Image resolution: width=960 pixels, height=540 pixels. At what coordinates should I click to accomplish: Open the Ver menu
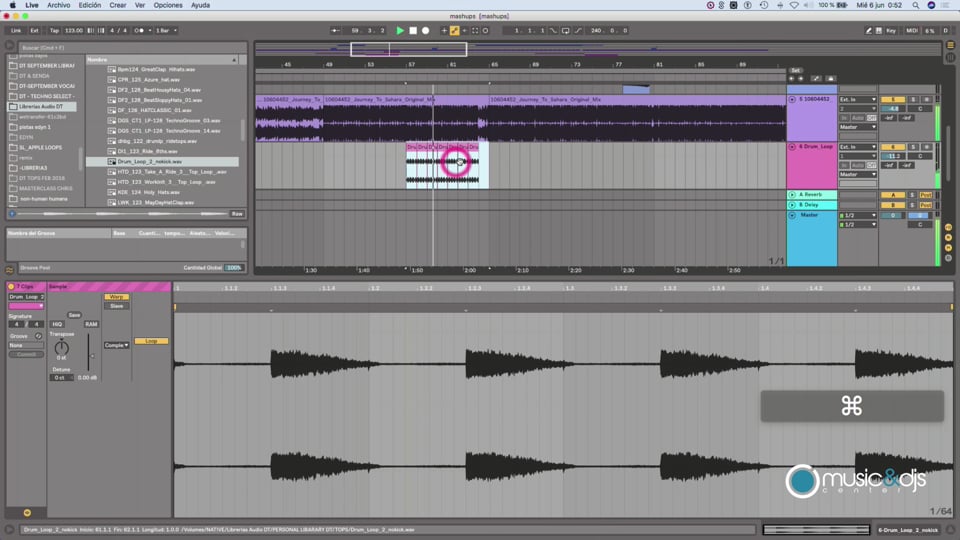click(140, 5)
